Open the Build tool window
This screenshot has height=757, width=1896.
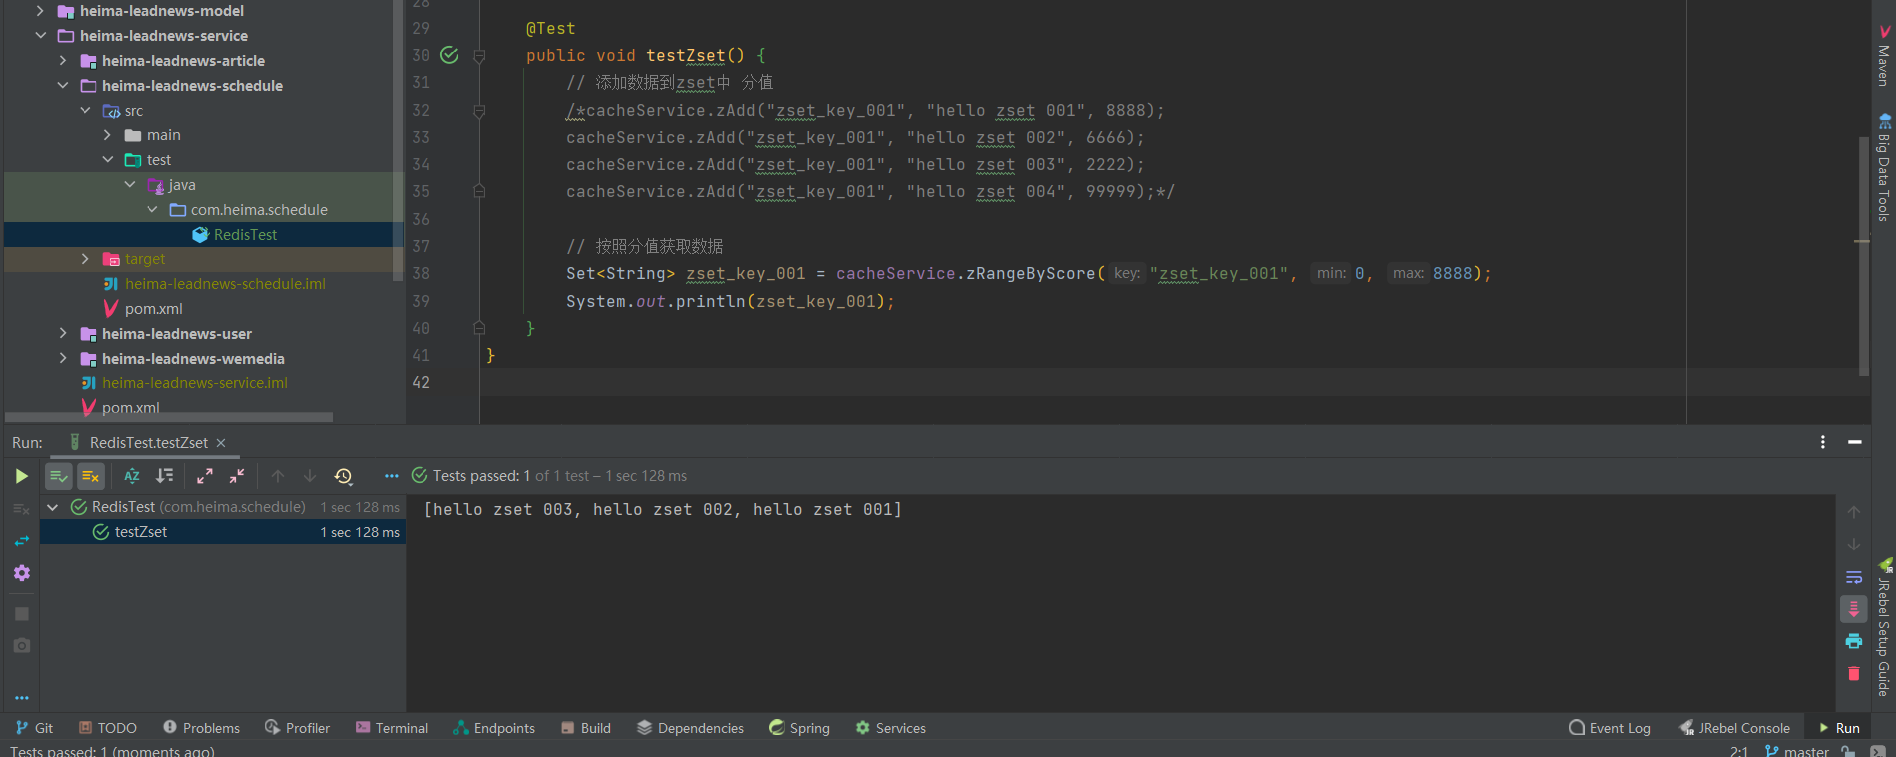tap(586, 728)
